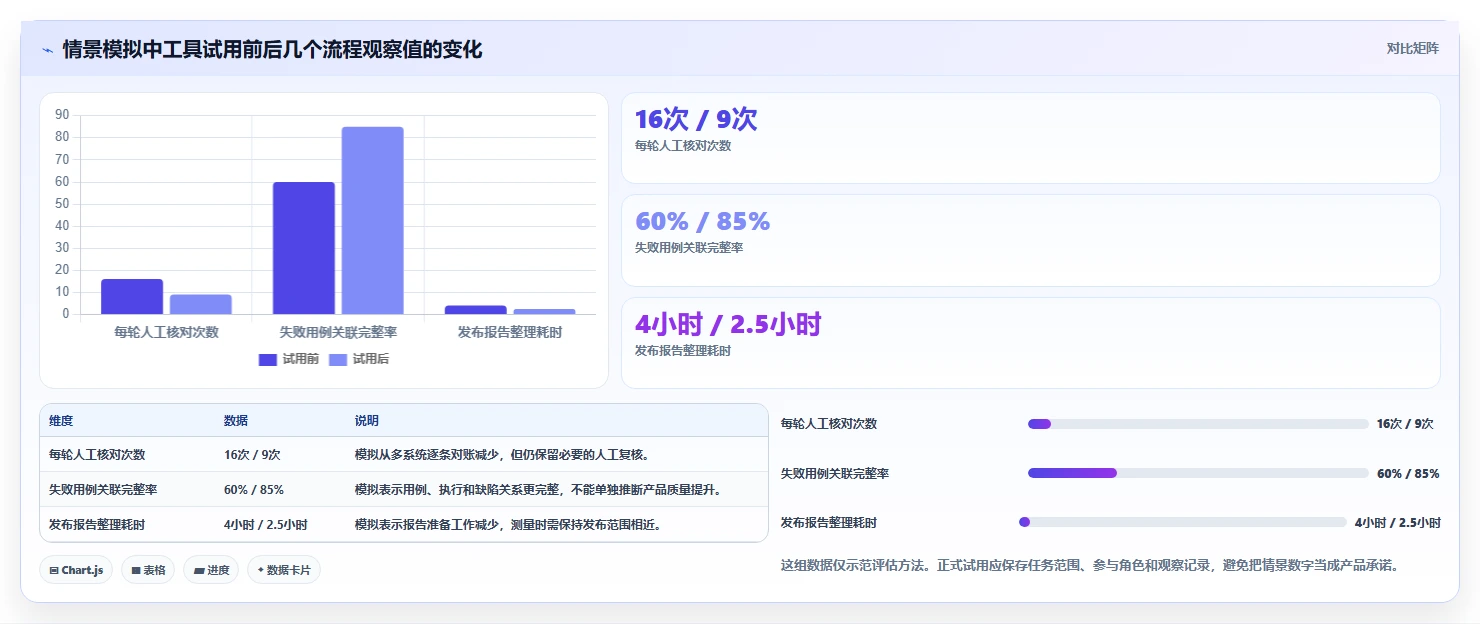This screenshot has width=1480, height=624.
Task: Click the description starting 模拟表示用例、执行和缺陷关系
Action: click(538, 490)
